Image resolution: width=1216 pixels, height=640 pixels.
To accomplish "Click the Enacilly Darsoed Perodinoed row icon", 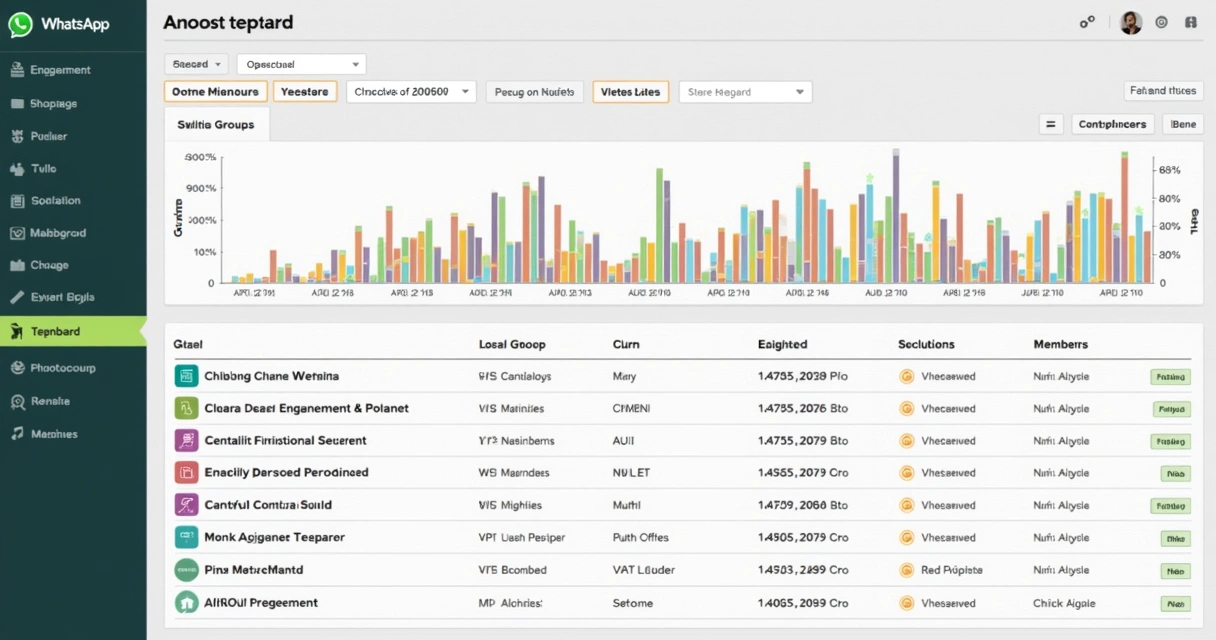I will pyautogui.click(x=186, y=472).
